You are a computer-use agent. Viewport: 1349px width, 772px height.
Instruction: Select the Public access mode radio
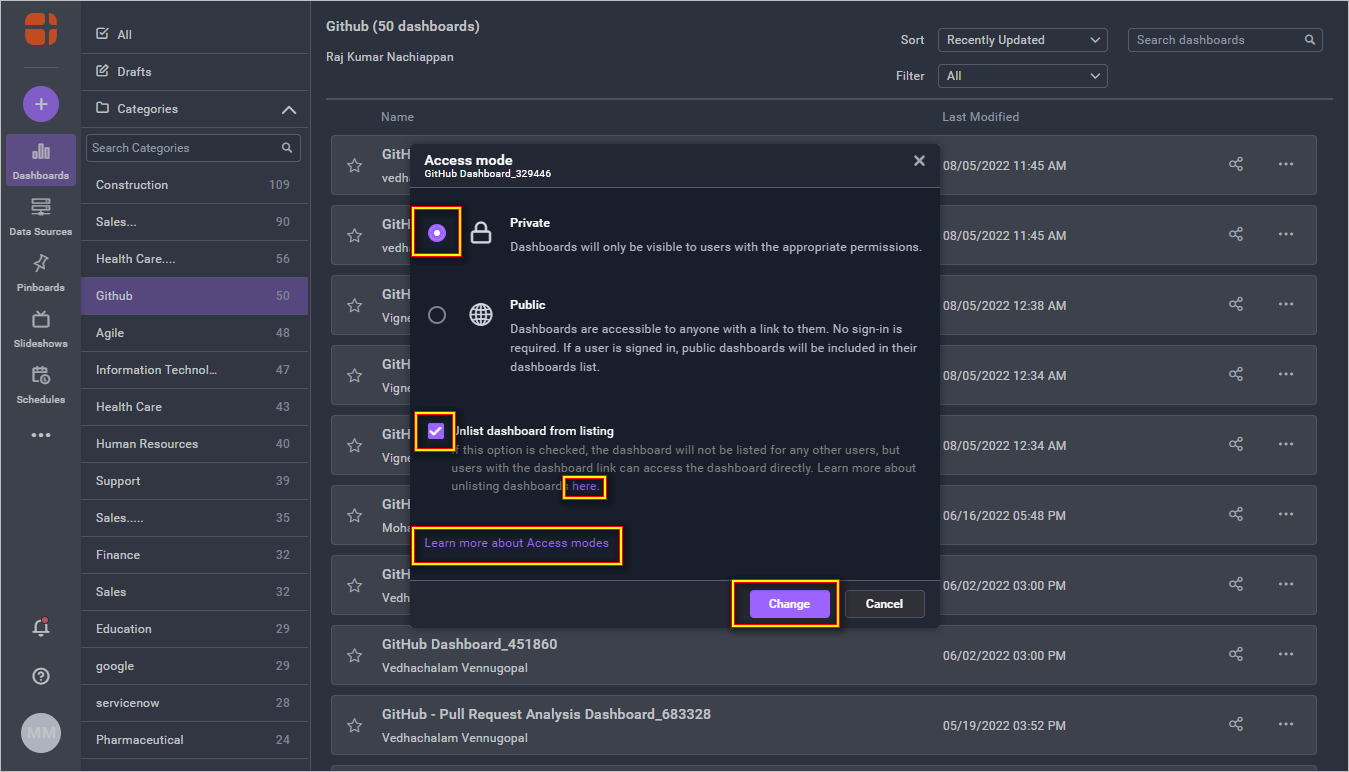(437, 315)
